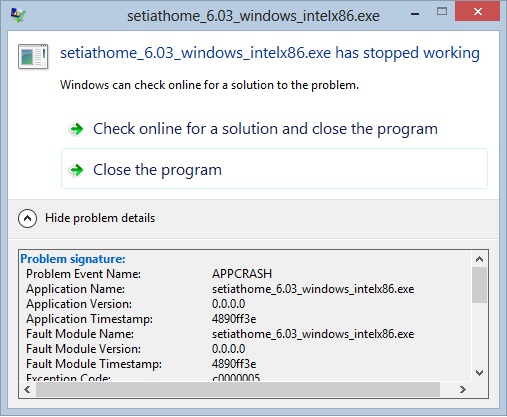Select the APPCRASH event name value
This screenshot has width=507, height=417.
coord(242,274)
